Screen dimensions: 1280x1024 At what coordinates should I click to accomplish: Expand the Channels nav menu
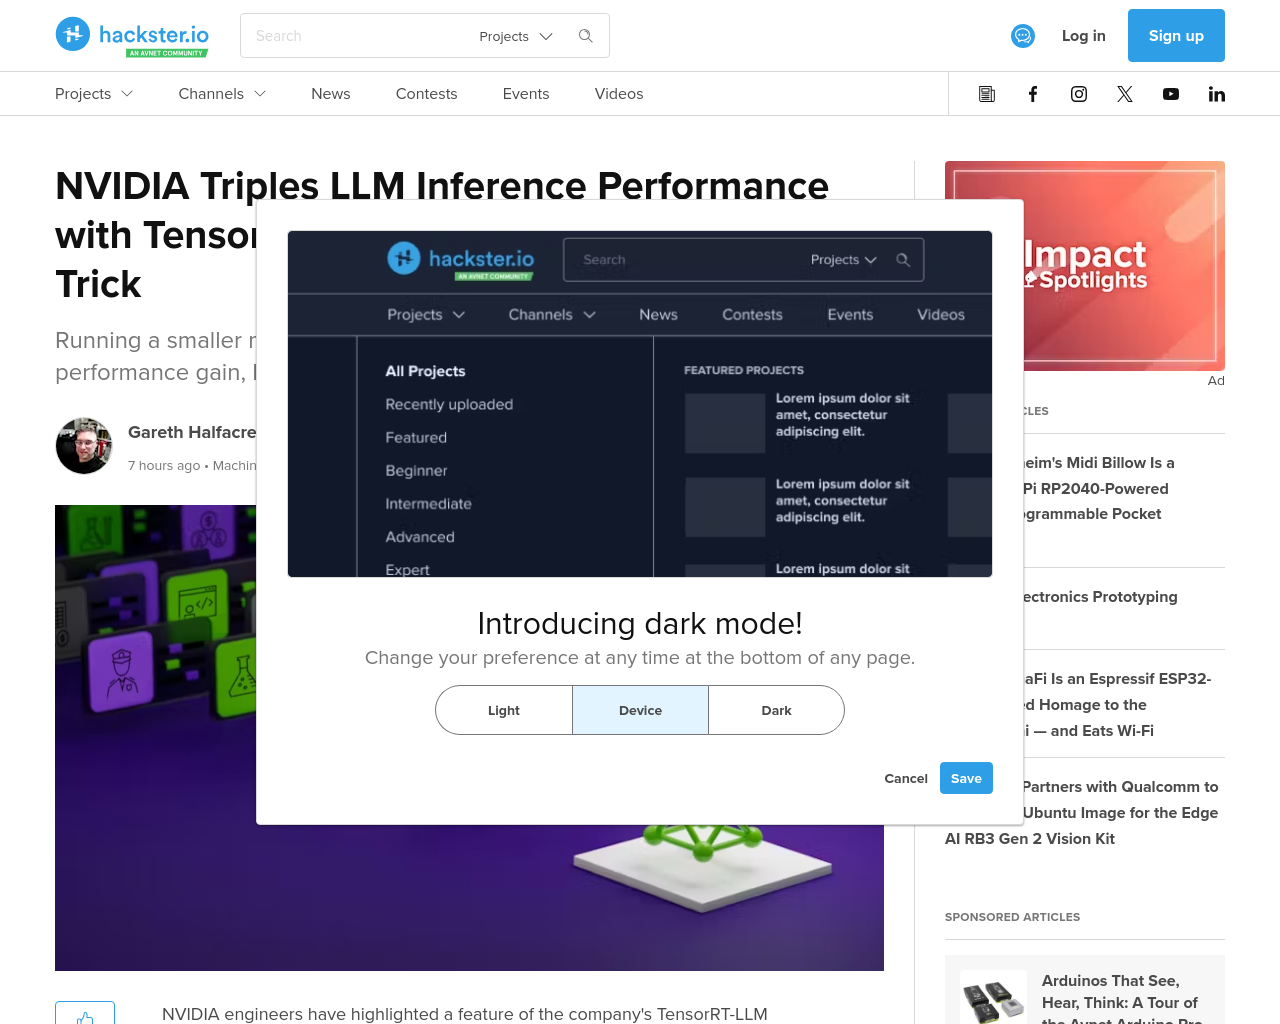click(222, 94)
